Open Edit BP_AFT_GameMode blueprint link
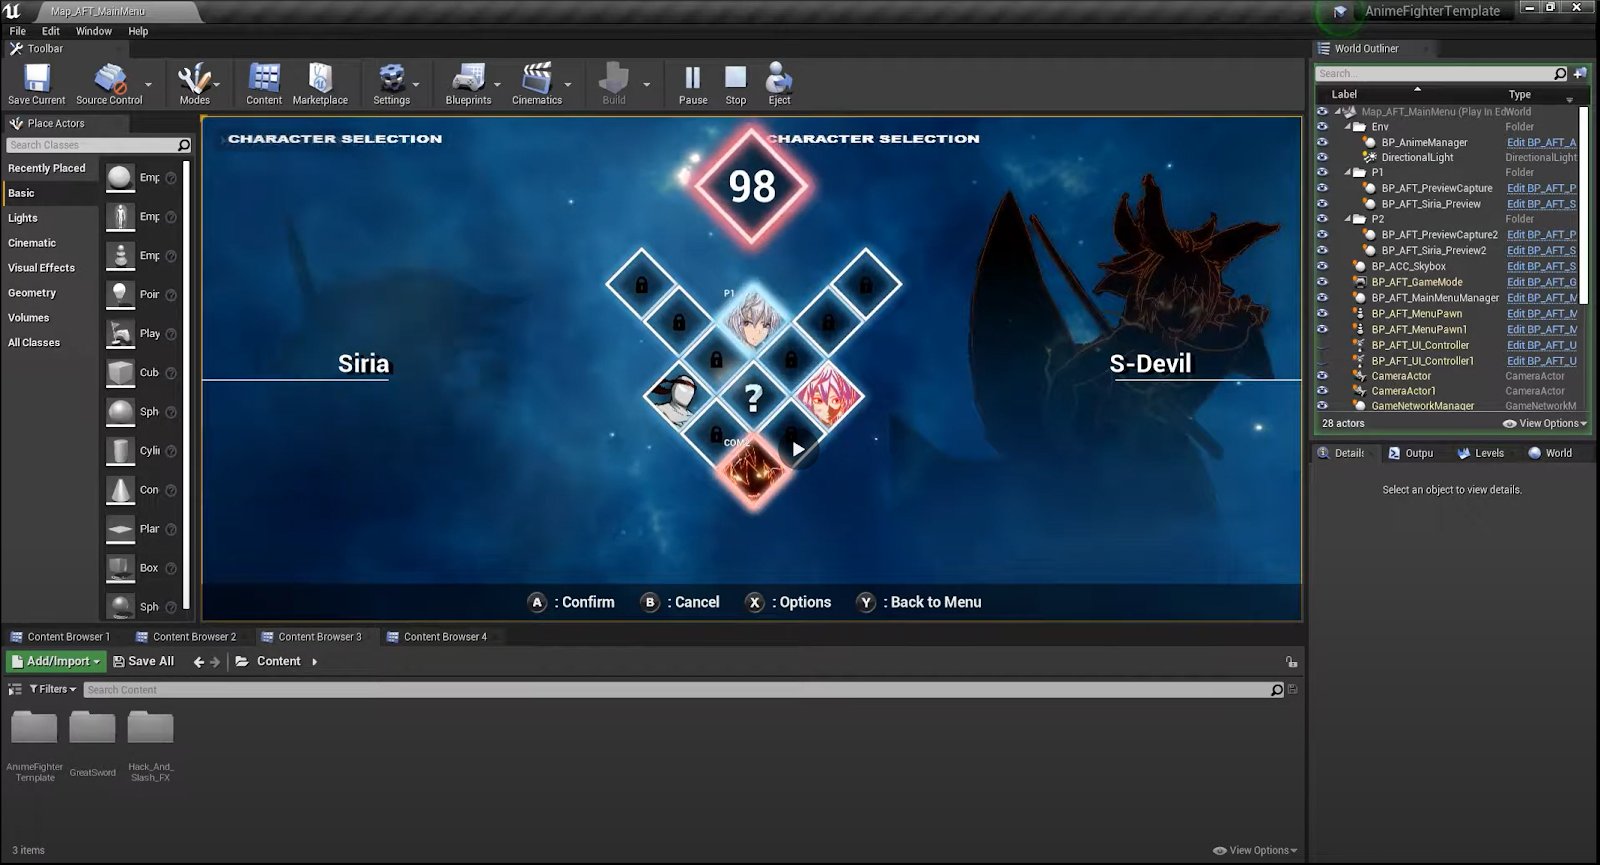Screen dimensions: 1600x865 click(1541, 283)
